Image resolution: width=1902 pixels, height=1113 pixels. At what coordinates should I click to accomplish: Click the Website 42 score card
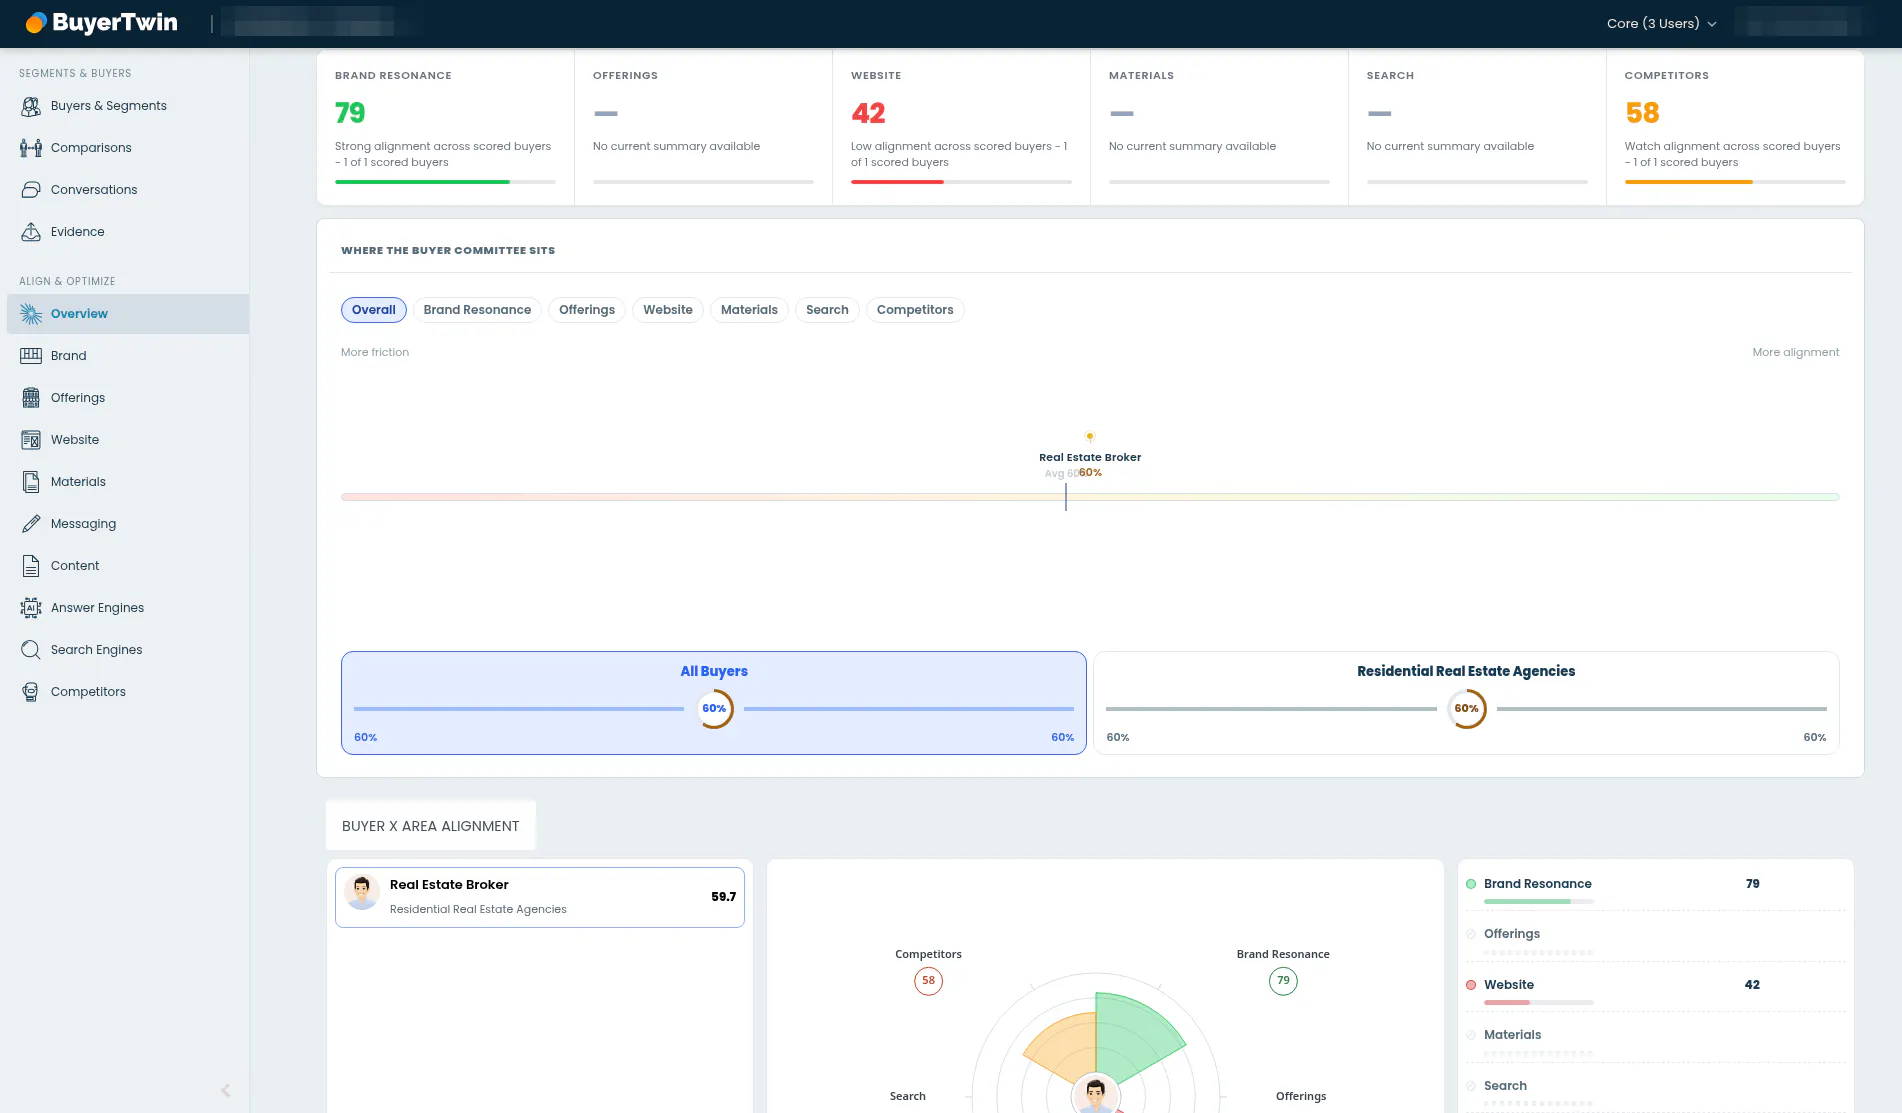click(x=961, y=128)
